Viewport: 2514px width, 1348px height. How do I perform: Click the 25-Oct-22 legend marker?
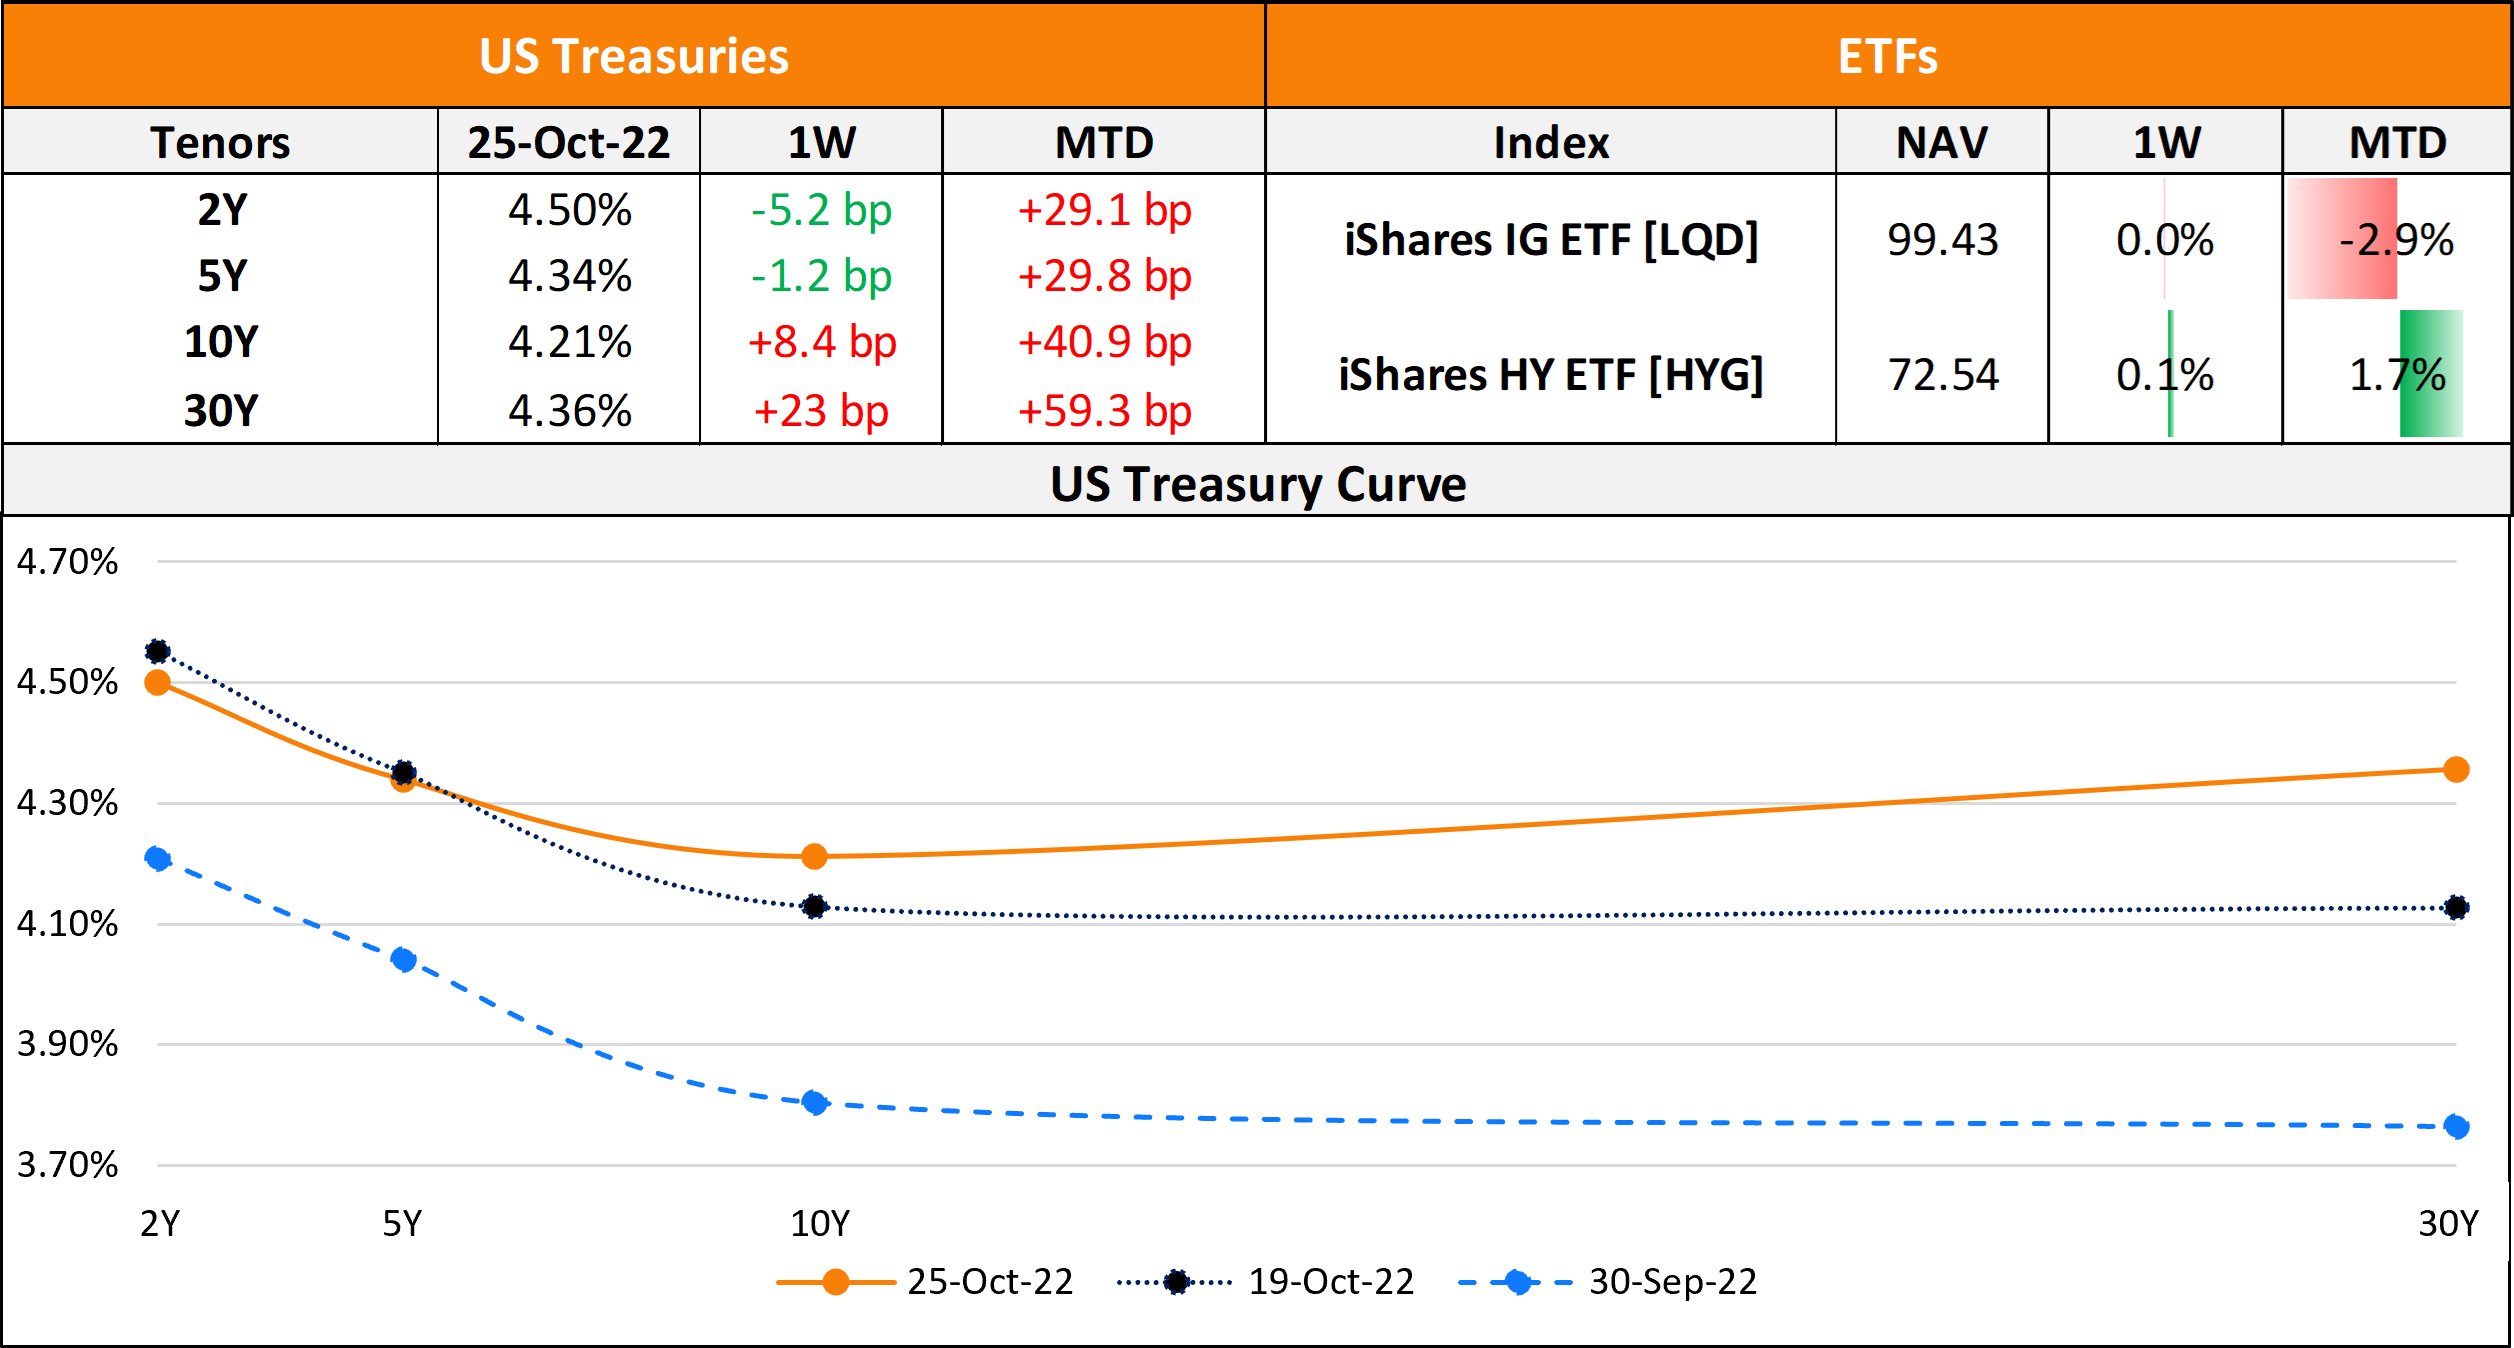coord(835,1282)
